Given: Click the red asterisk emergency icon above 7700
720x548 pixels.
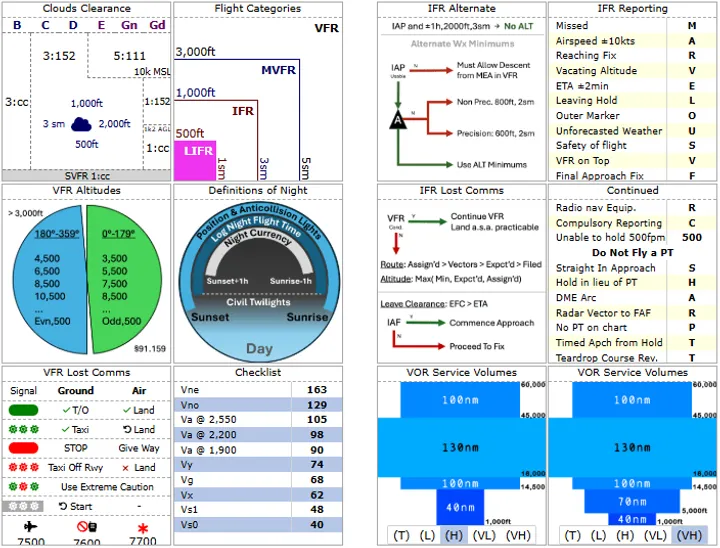Looking at the screenshot, I should pyautogui.click(x=143, y=526).
